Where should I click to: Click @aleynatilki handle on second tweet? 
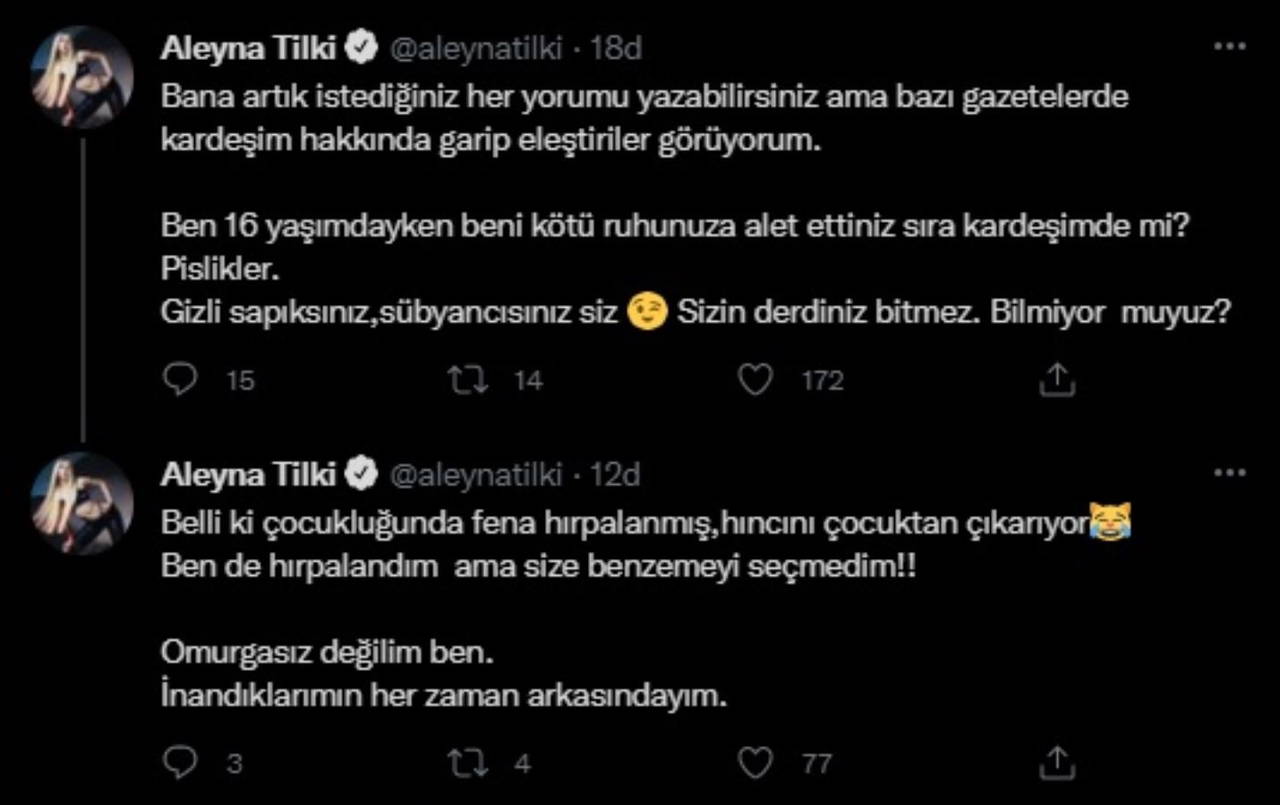475,475
